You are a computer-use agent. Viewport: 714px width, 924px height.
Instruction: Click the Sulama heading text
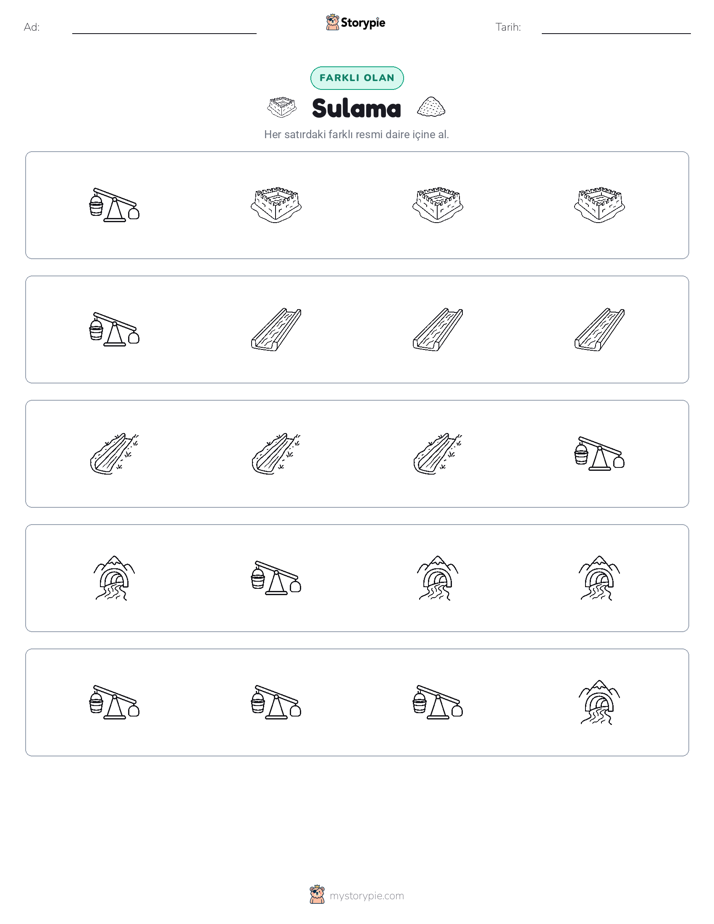[356, 108]
